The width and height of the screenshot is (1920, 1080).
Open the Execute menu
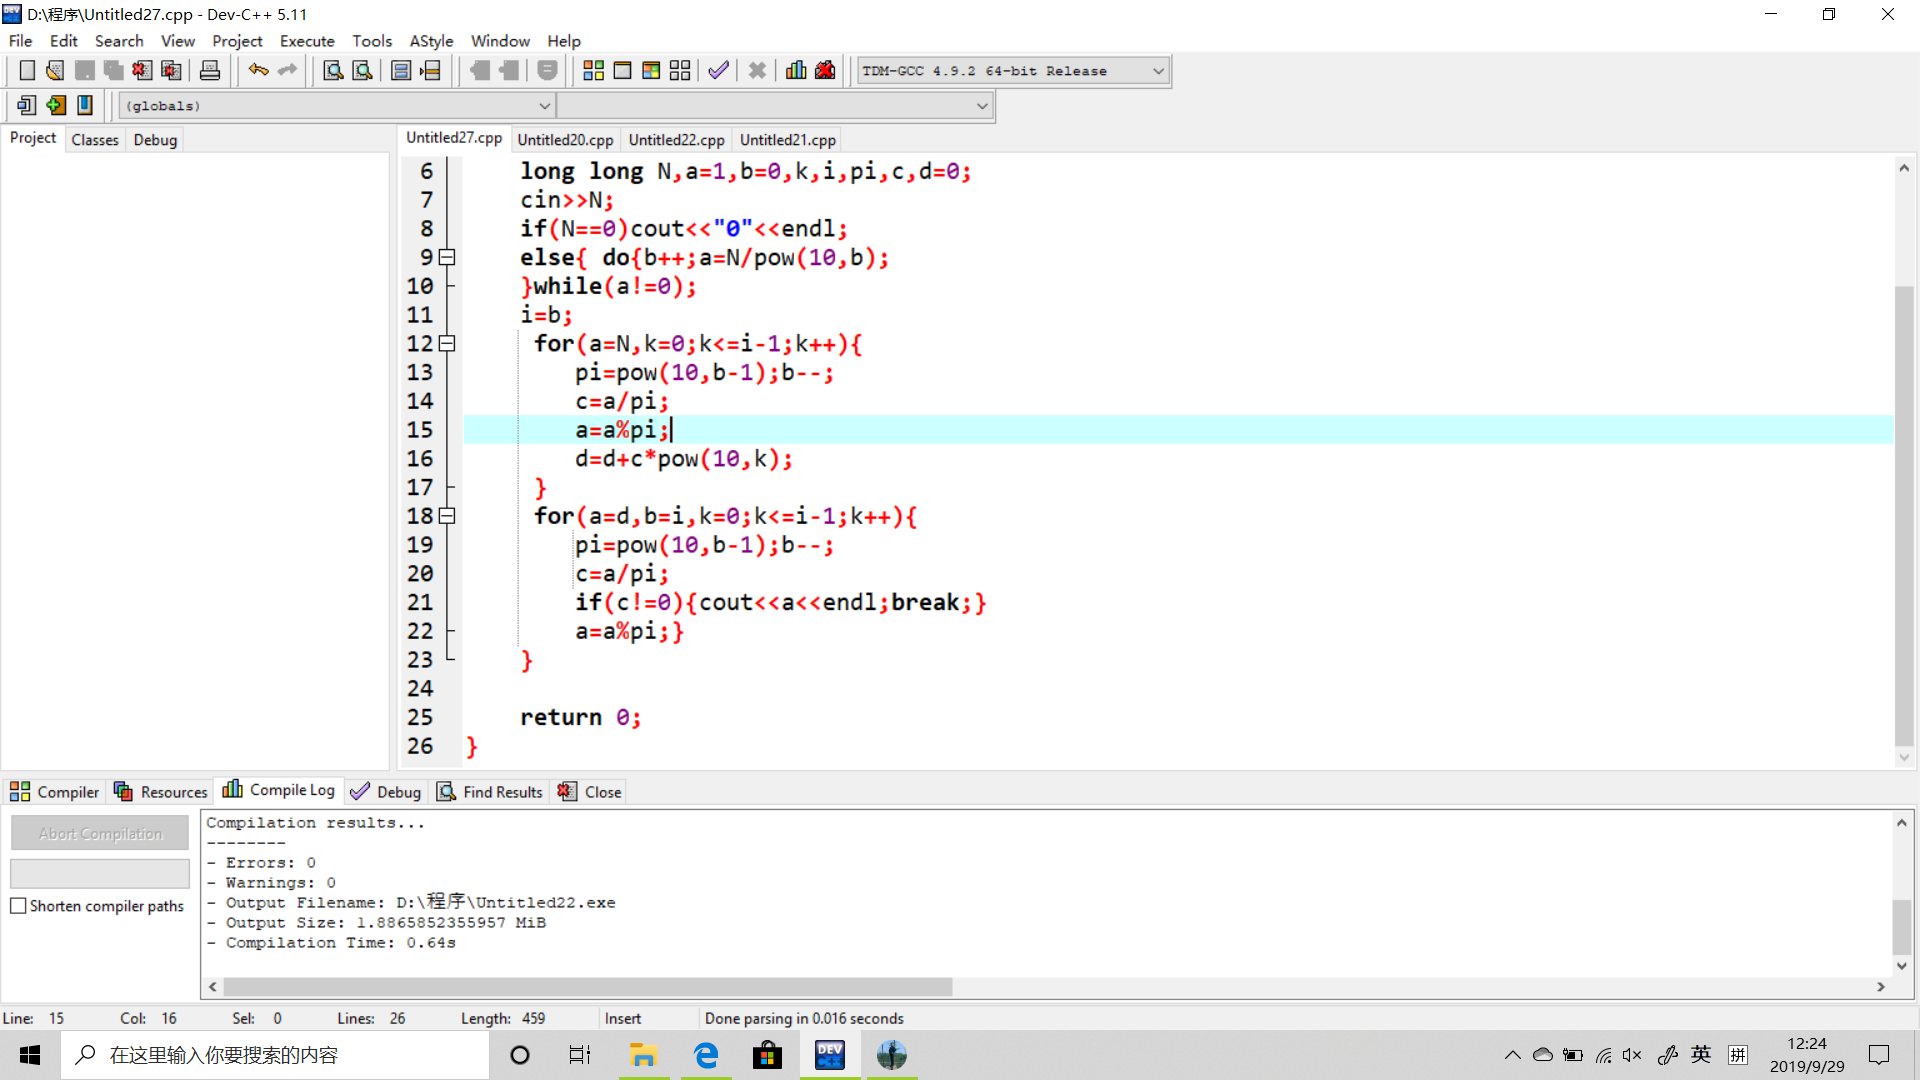click(307, 41)
